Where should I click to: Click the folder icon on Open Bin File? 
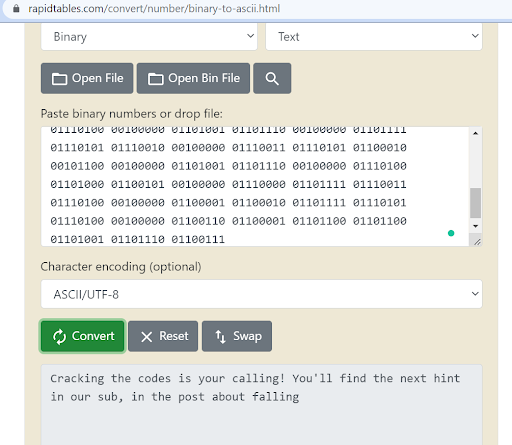156,79
